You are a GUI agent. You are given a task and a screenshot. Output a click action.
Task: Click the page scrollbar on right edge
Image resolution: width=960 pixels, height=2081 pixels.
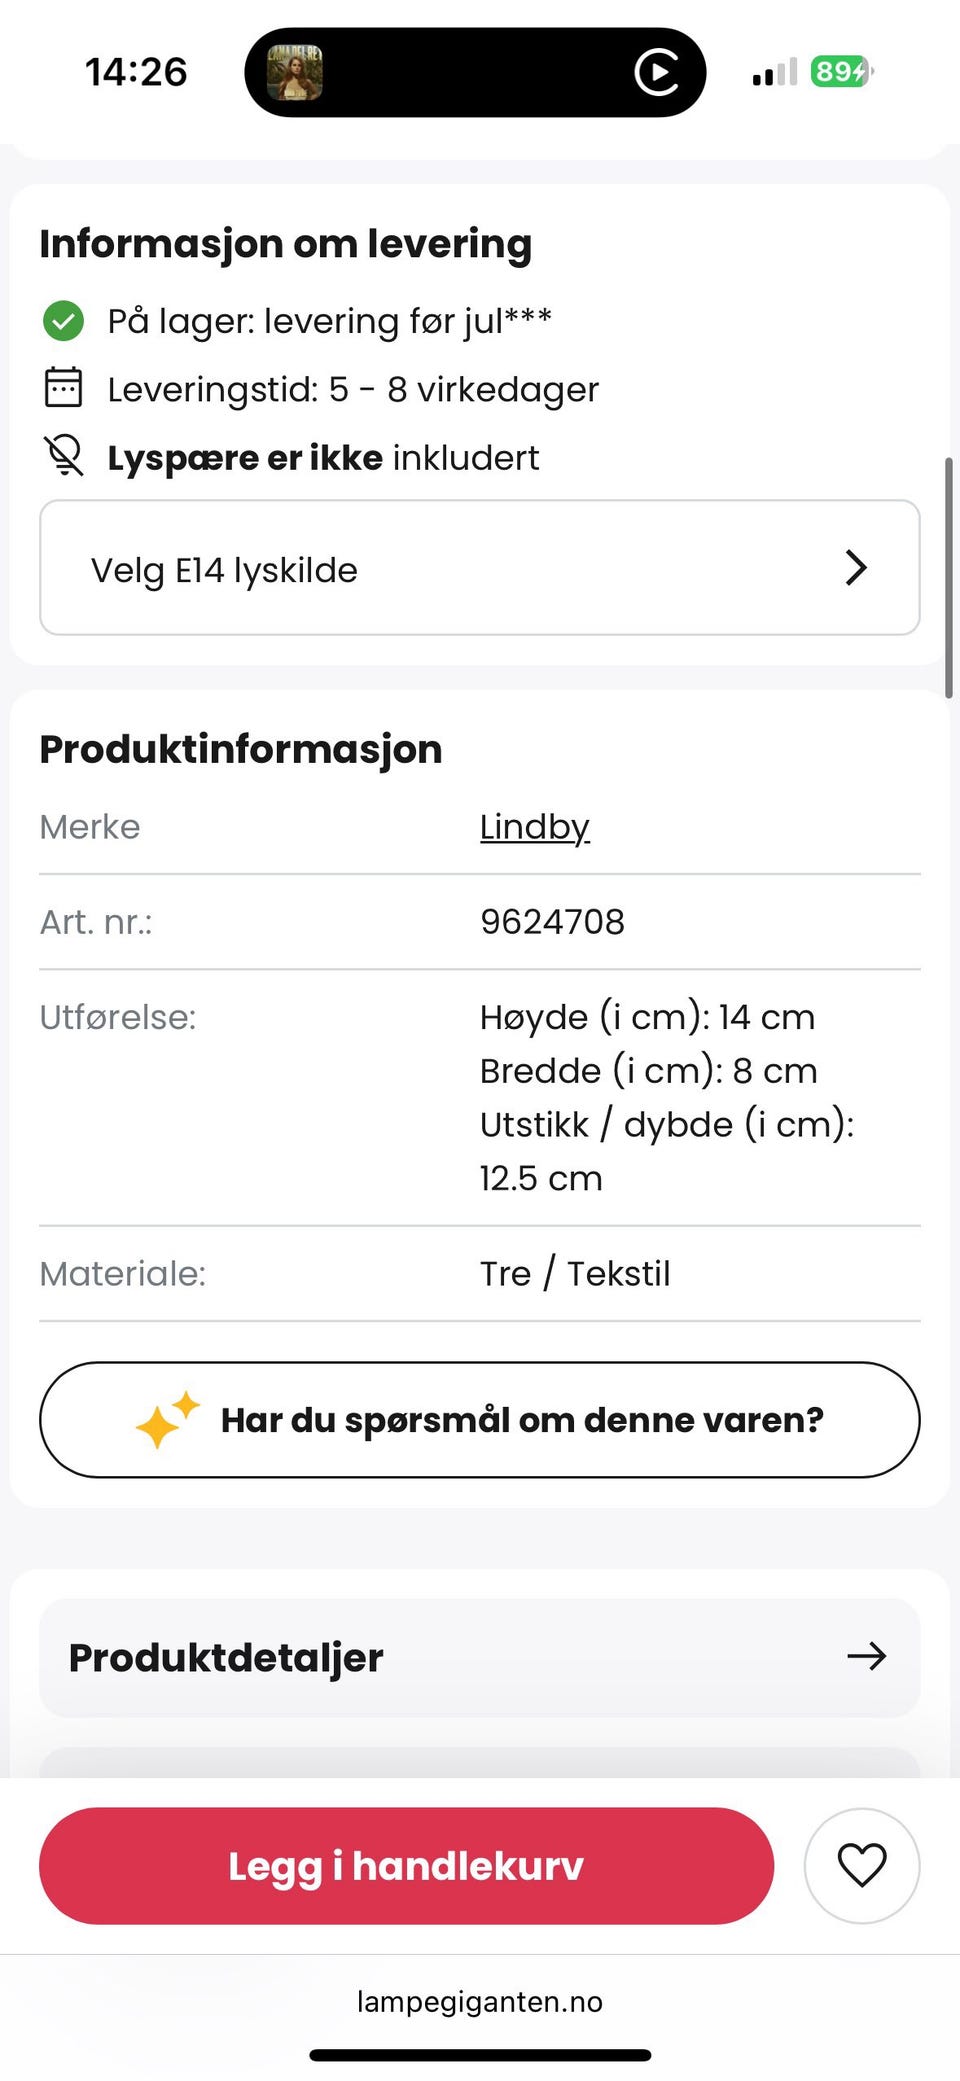pos(948,577)
